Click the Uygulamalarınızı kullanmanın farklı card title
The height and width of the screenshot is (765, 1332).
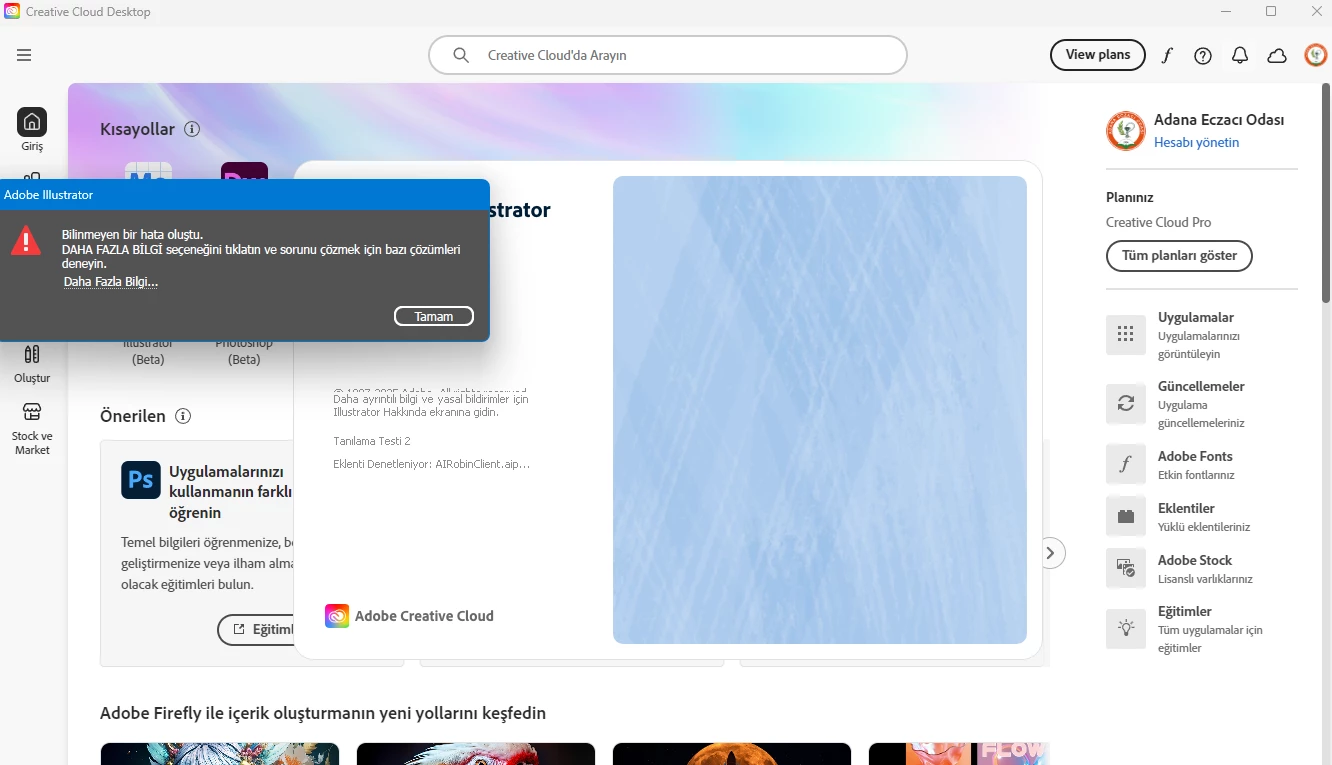coord(230,492)
